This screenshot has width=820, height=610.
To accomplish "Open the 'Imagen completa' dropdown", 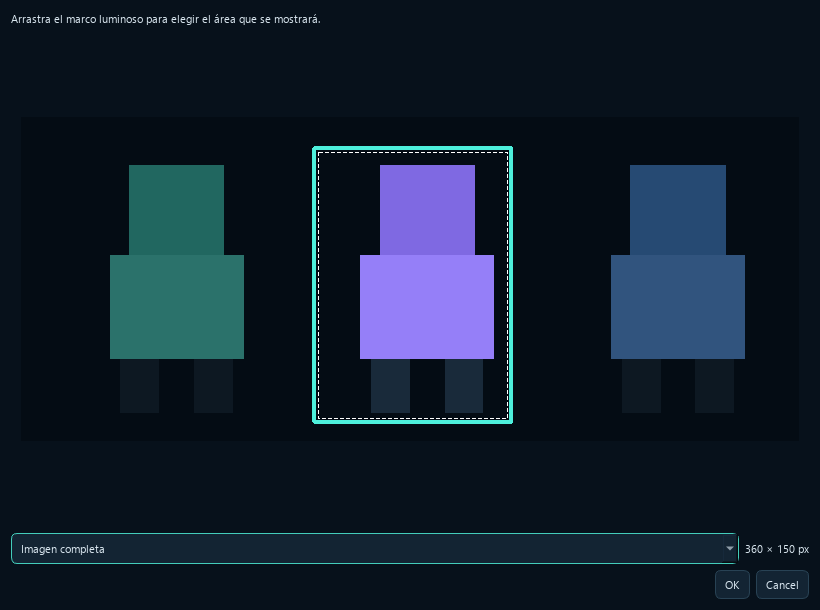I will click(374, 549).
